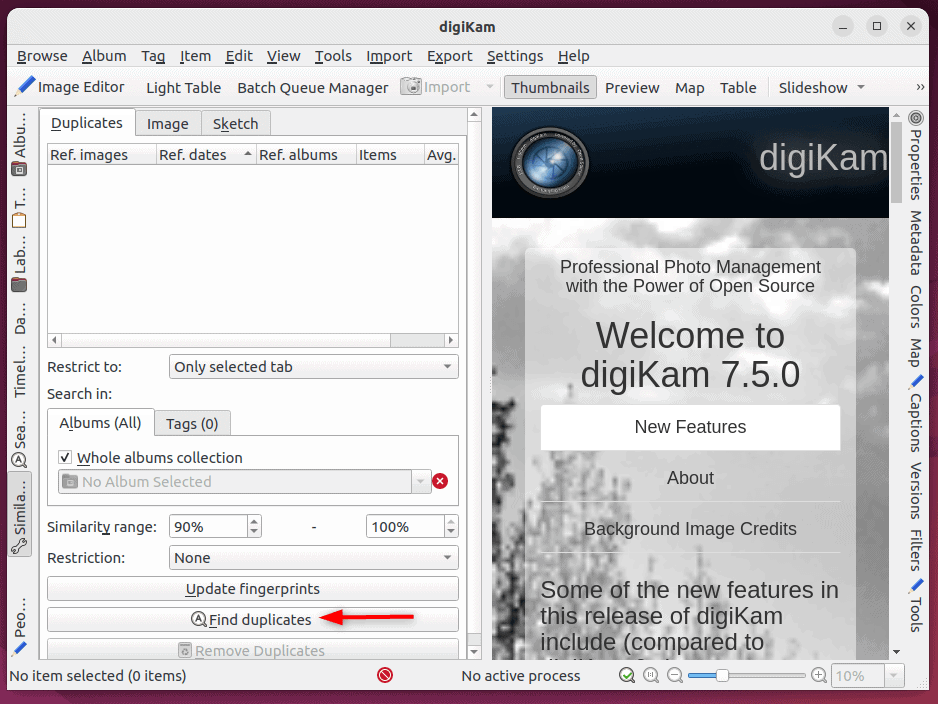
Task: Open the About welcome link
Action: (690, 478)
